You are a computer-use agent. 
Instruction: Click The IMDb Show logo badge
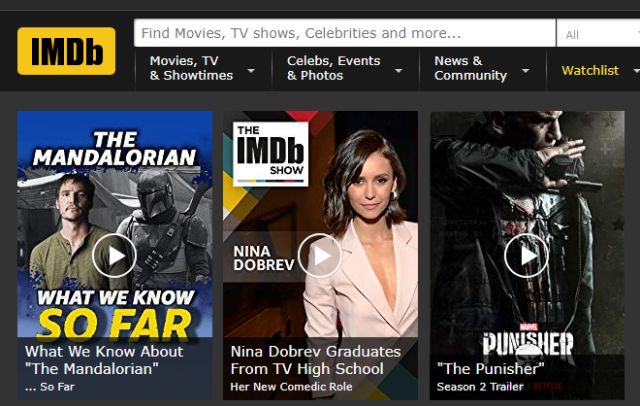(x=271, y=154)
